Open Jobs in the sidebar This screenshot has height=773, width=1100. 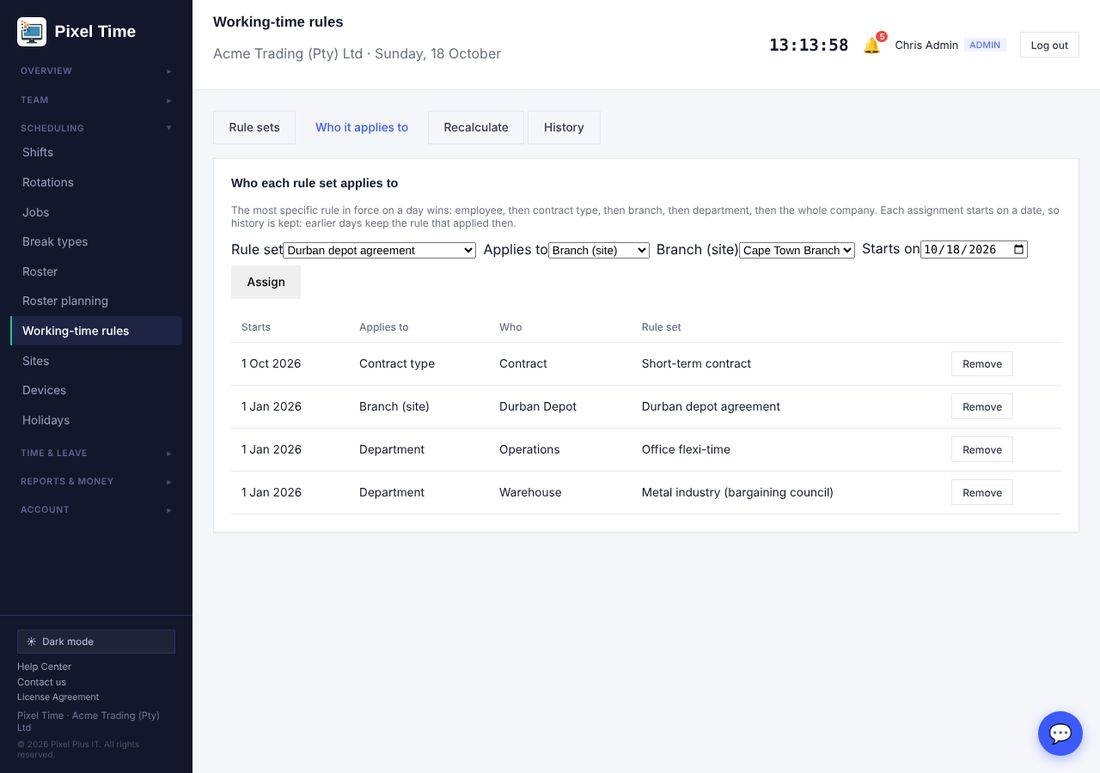pos(96,212)
